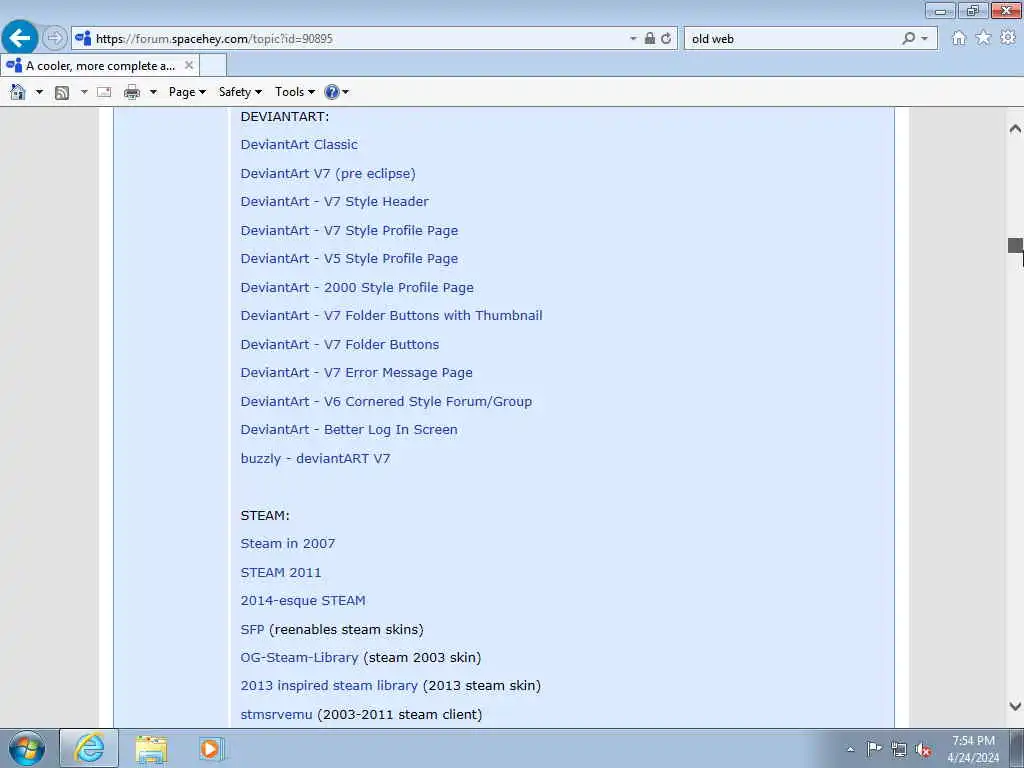This screenshot has width=1024, height=768.
Task: Open DeviantArt - V7 Error Message Page link
Action: (357, 372)
